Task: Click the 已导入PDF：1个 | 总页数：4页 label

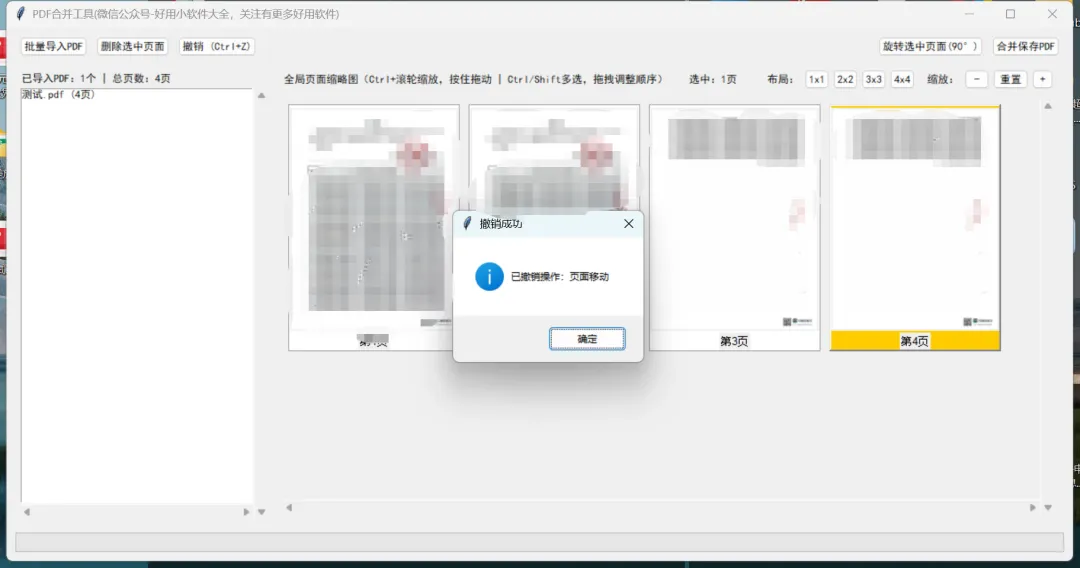Action: point(96,78)
